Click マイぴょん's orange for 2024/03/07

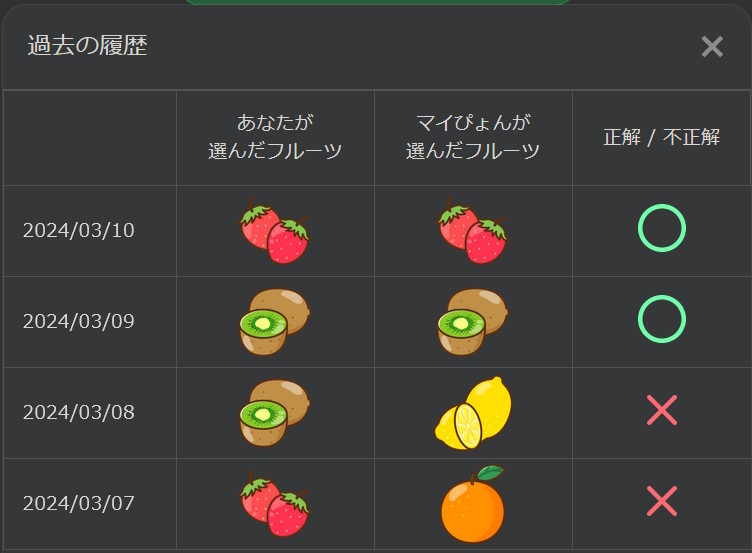click(x=473, y=504)
